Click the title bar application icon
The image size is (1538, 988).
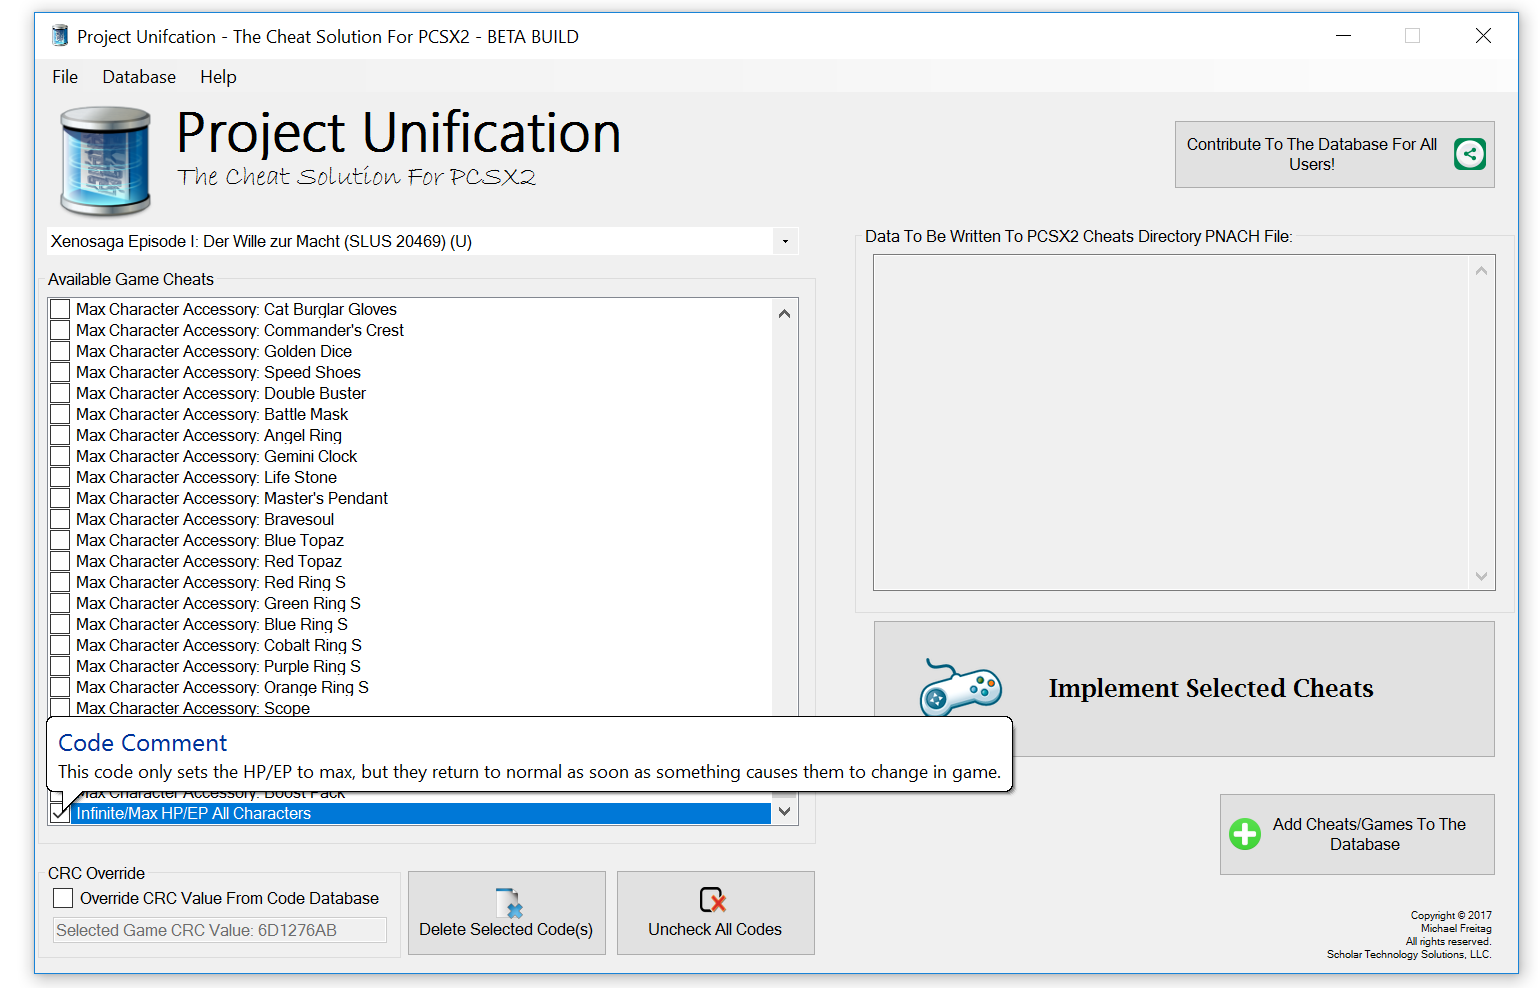59,36
